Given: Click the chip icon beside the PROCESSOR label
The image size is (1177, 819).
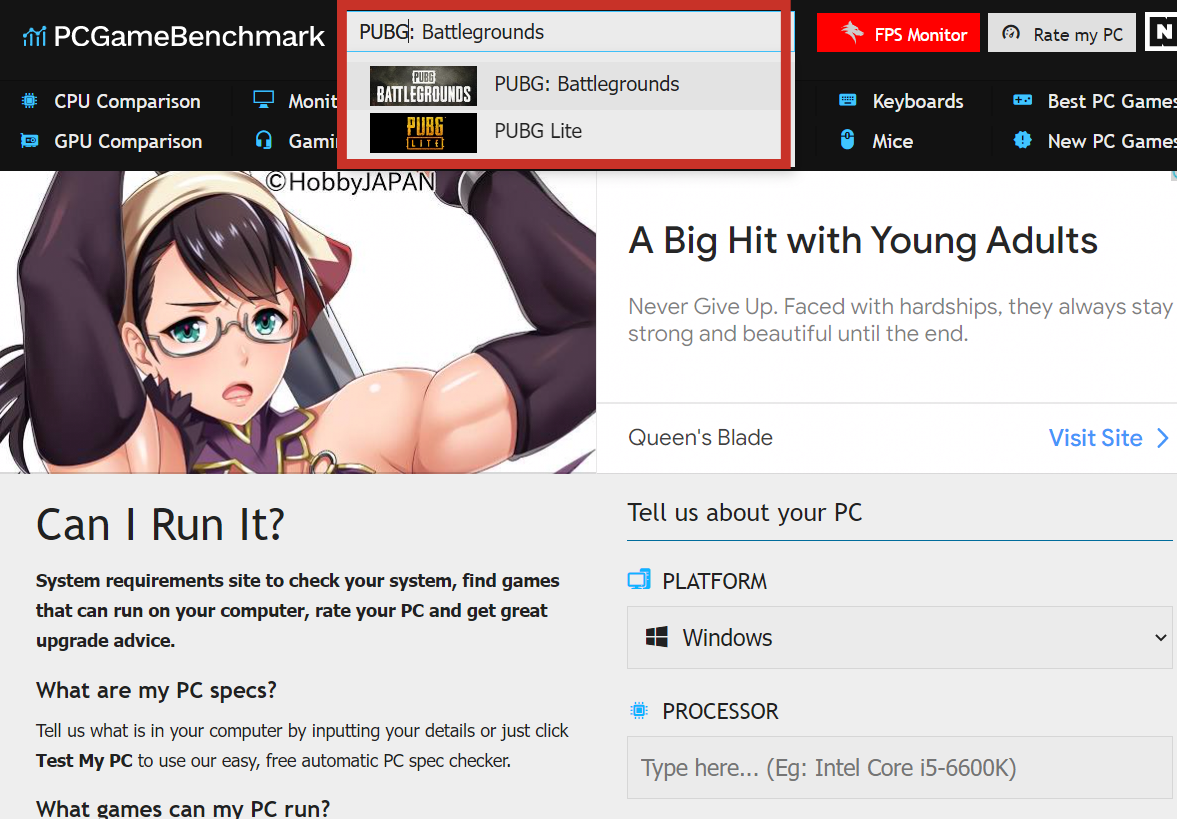Looking at the screenshot, I should [x=639, y=710].
